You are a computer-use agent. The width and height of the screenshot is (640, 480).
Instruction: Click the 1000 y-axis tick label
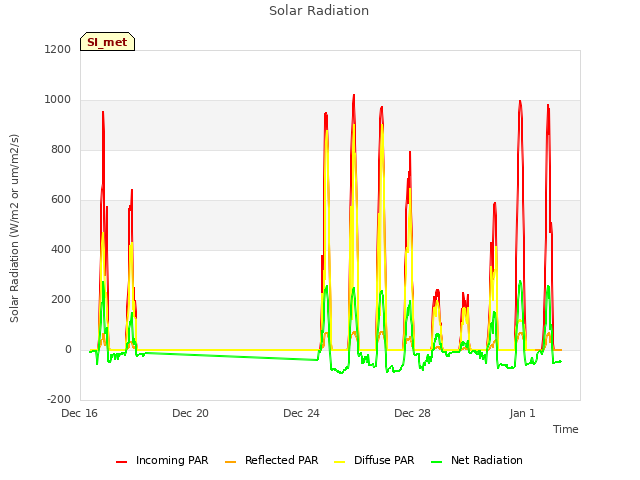point(58,100)
